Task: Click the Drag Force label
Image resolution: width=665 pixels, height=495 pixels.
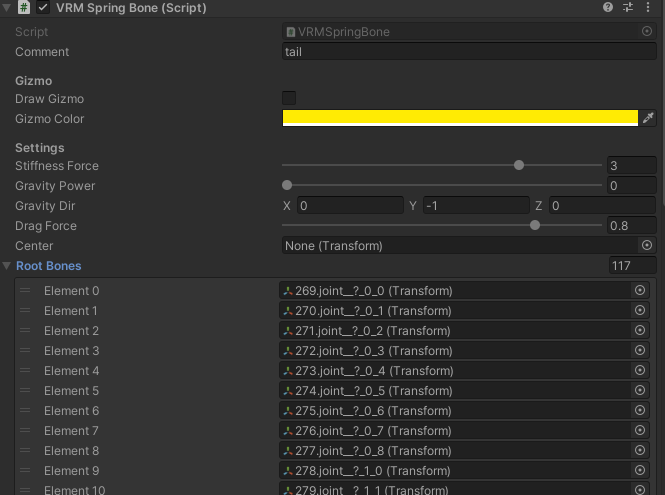Action: coord(46,226)
